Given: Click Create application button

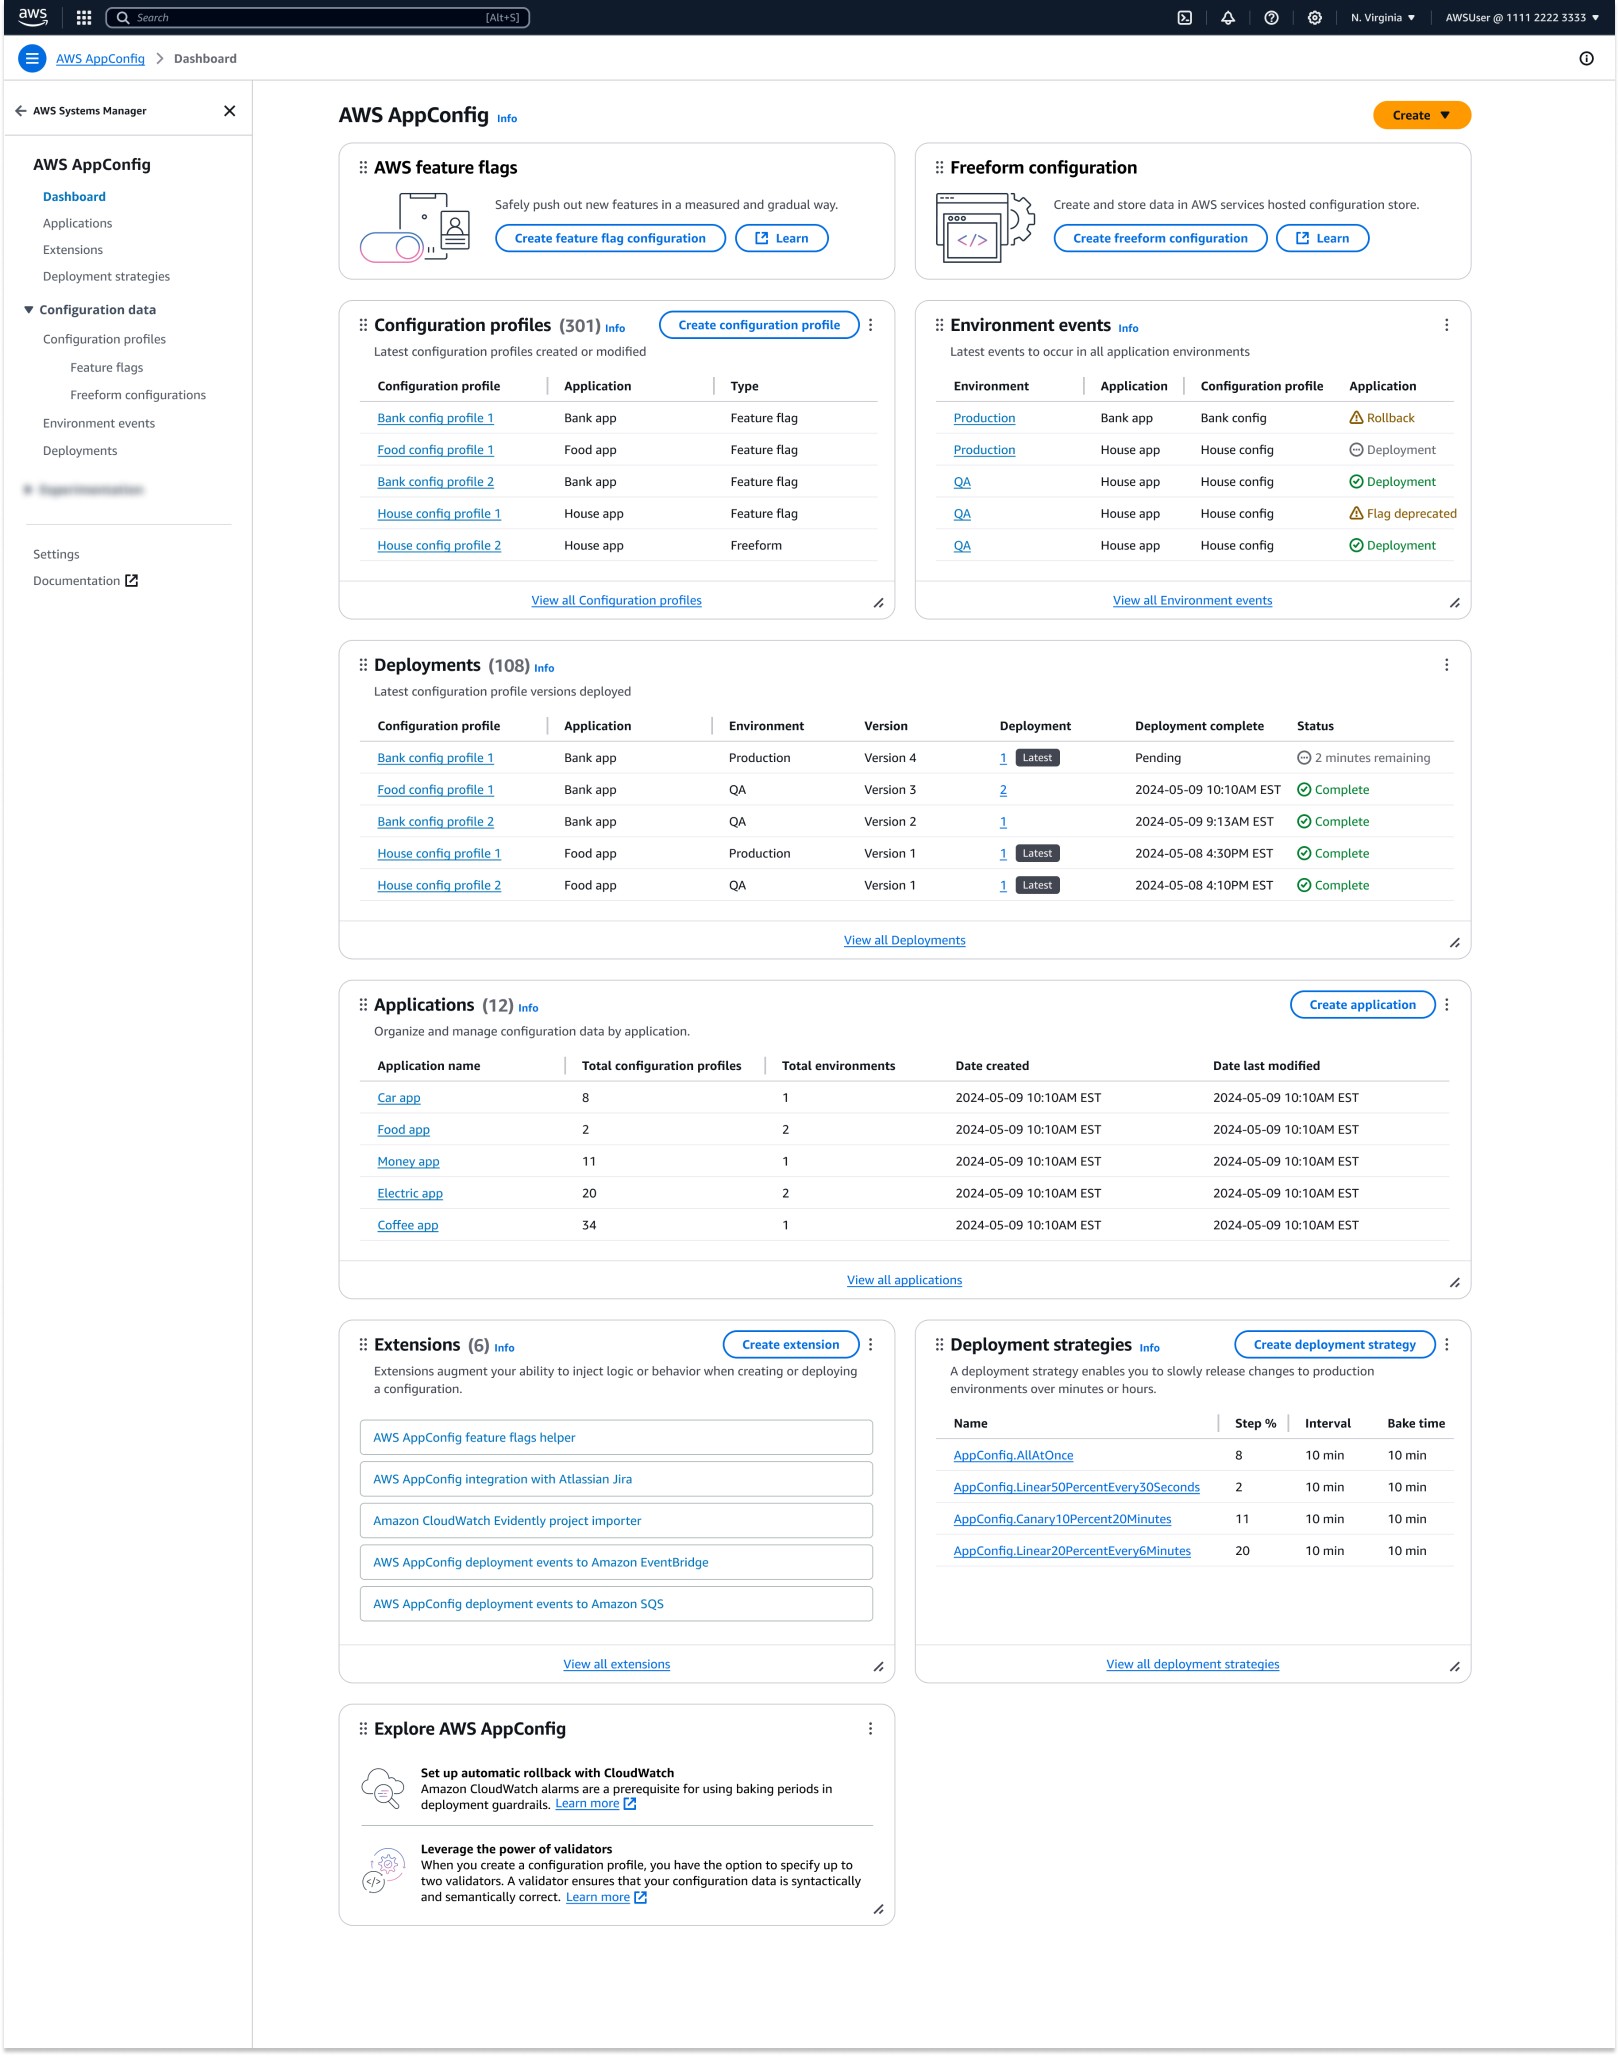Looking at the screenshot, I should (x=1362, y=1005).
